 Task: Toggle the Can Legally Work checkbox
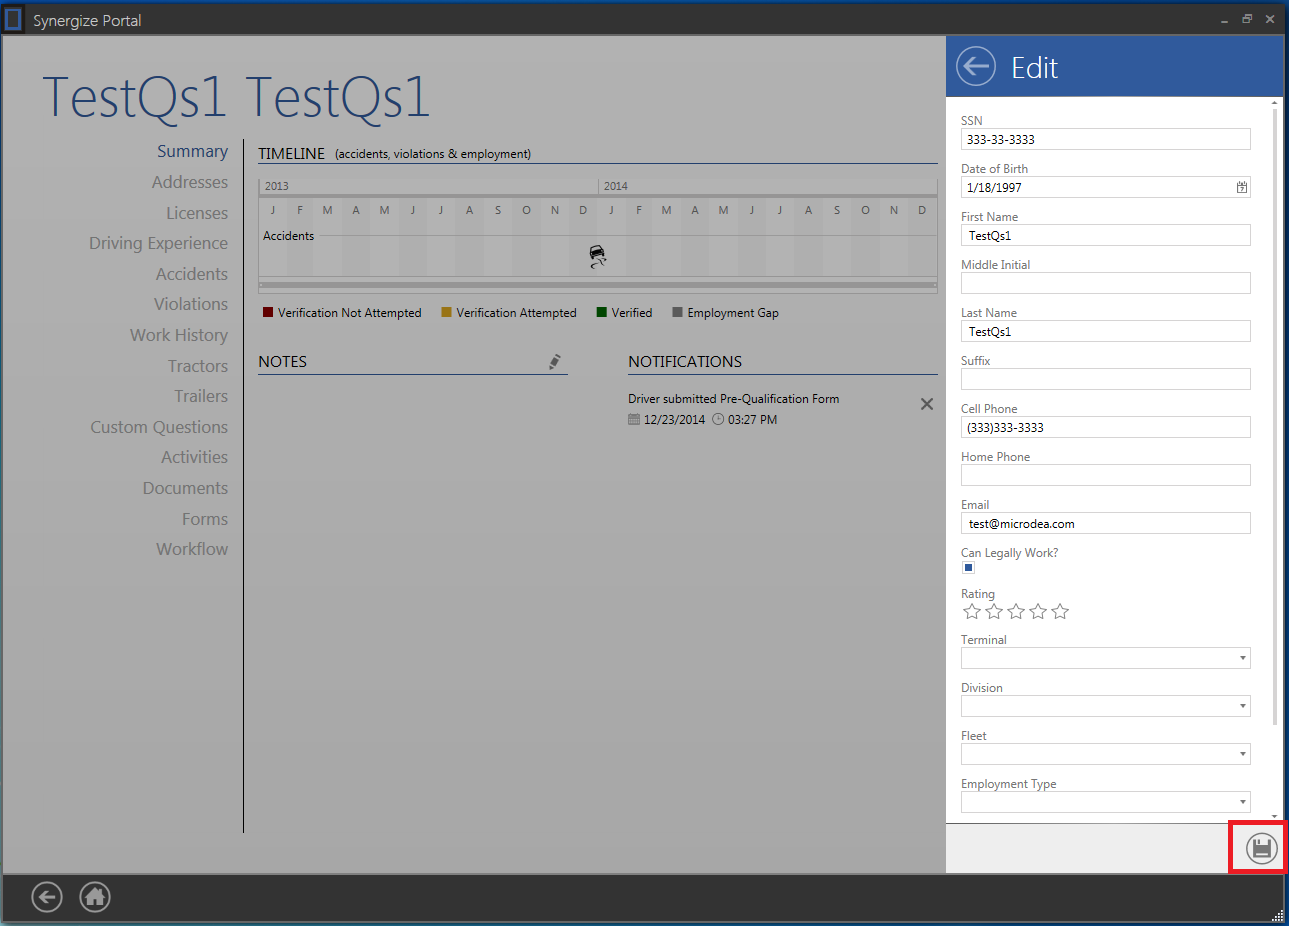(x=968, y=568)
